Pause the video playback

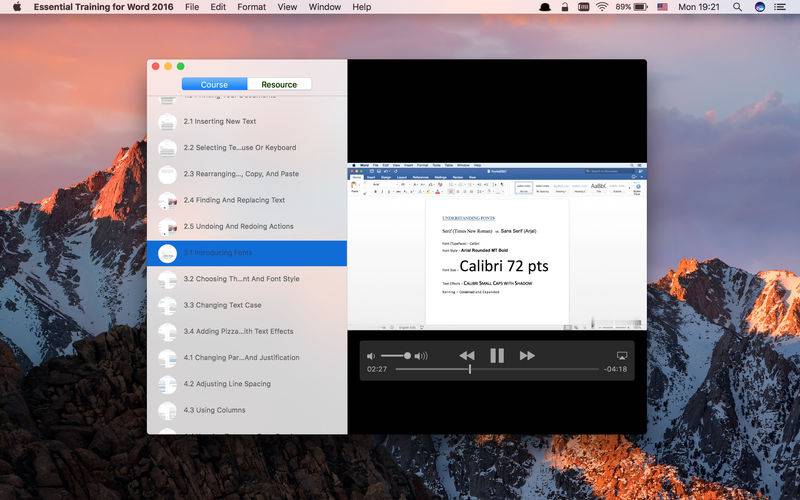pyautogui.click(x=497, y=356)
